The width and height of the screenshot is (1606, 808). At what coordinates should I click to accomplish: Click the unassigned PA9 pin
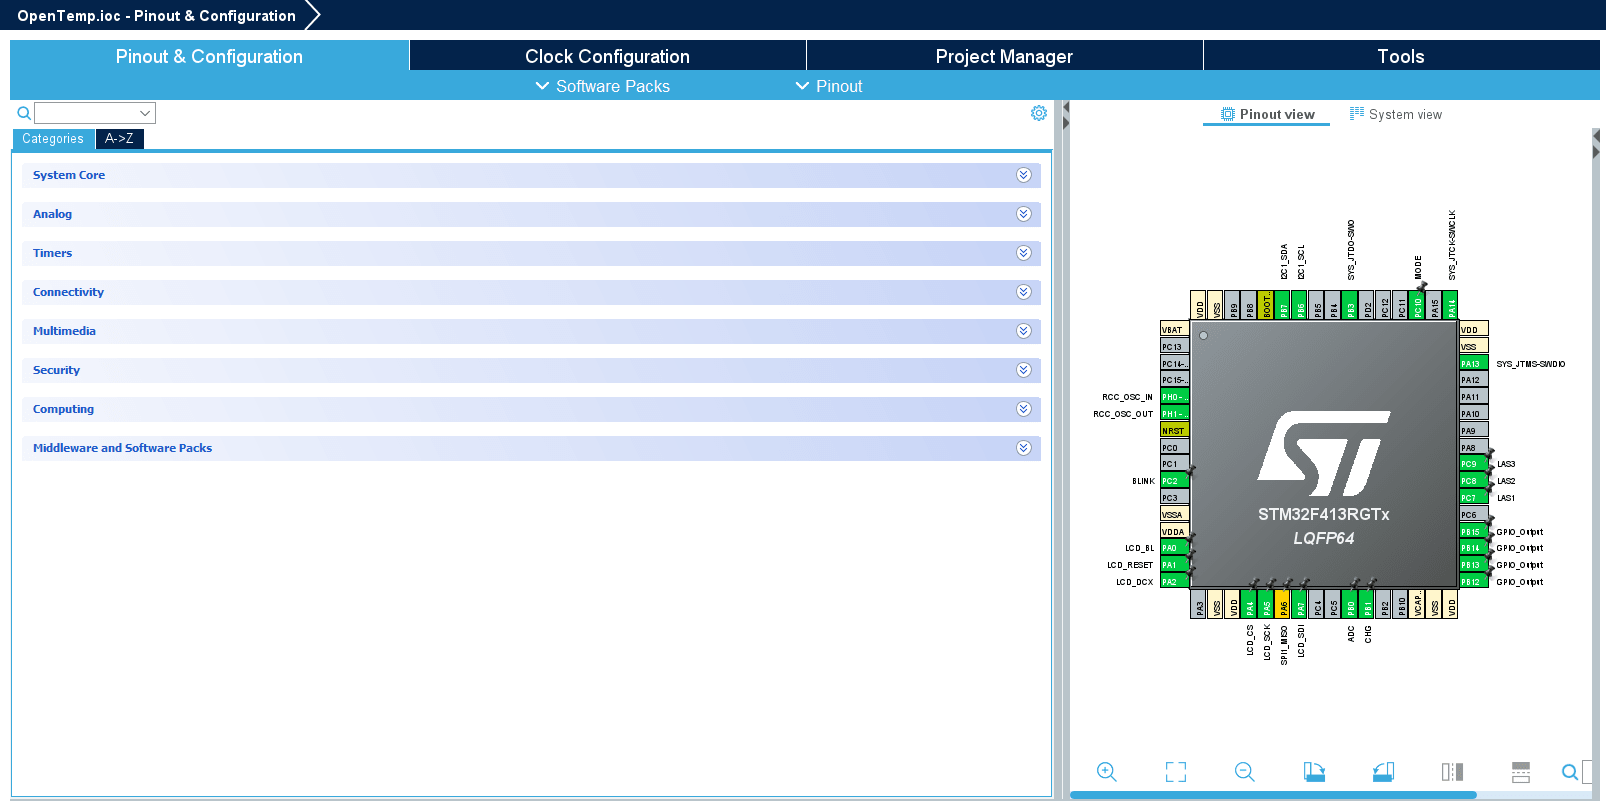tap(1474, 431)
